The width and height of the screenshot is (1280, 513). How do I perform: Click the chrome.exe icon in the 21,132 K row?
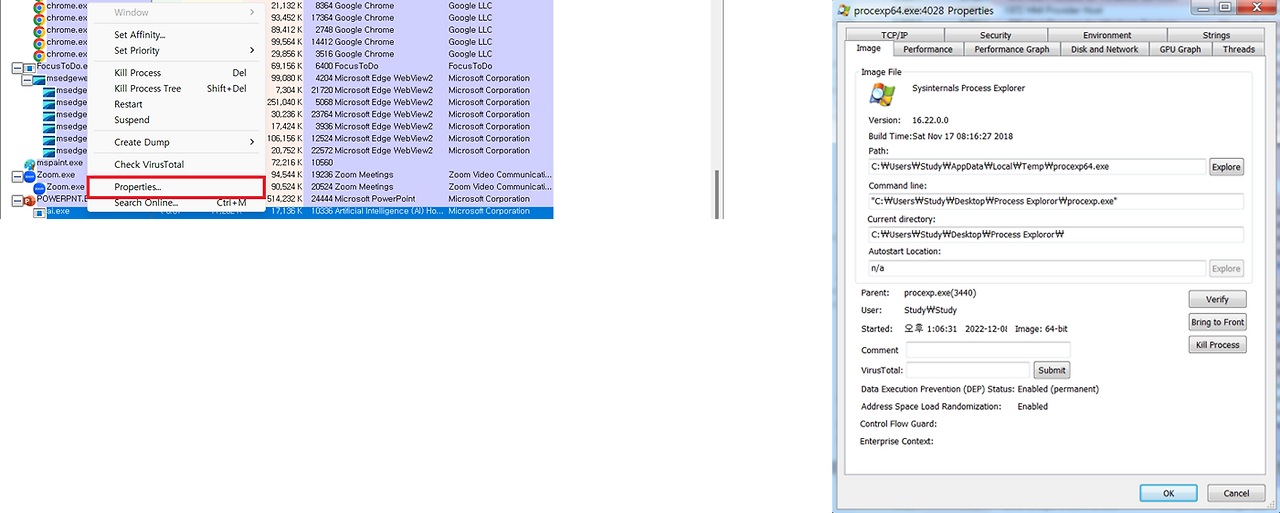(39, 7)
